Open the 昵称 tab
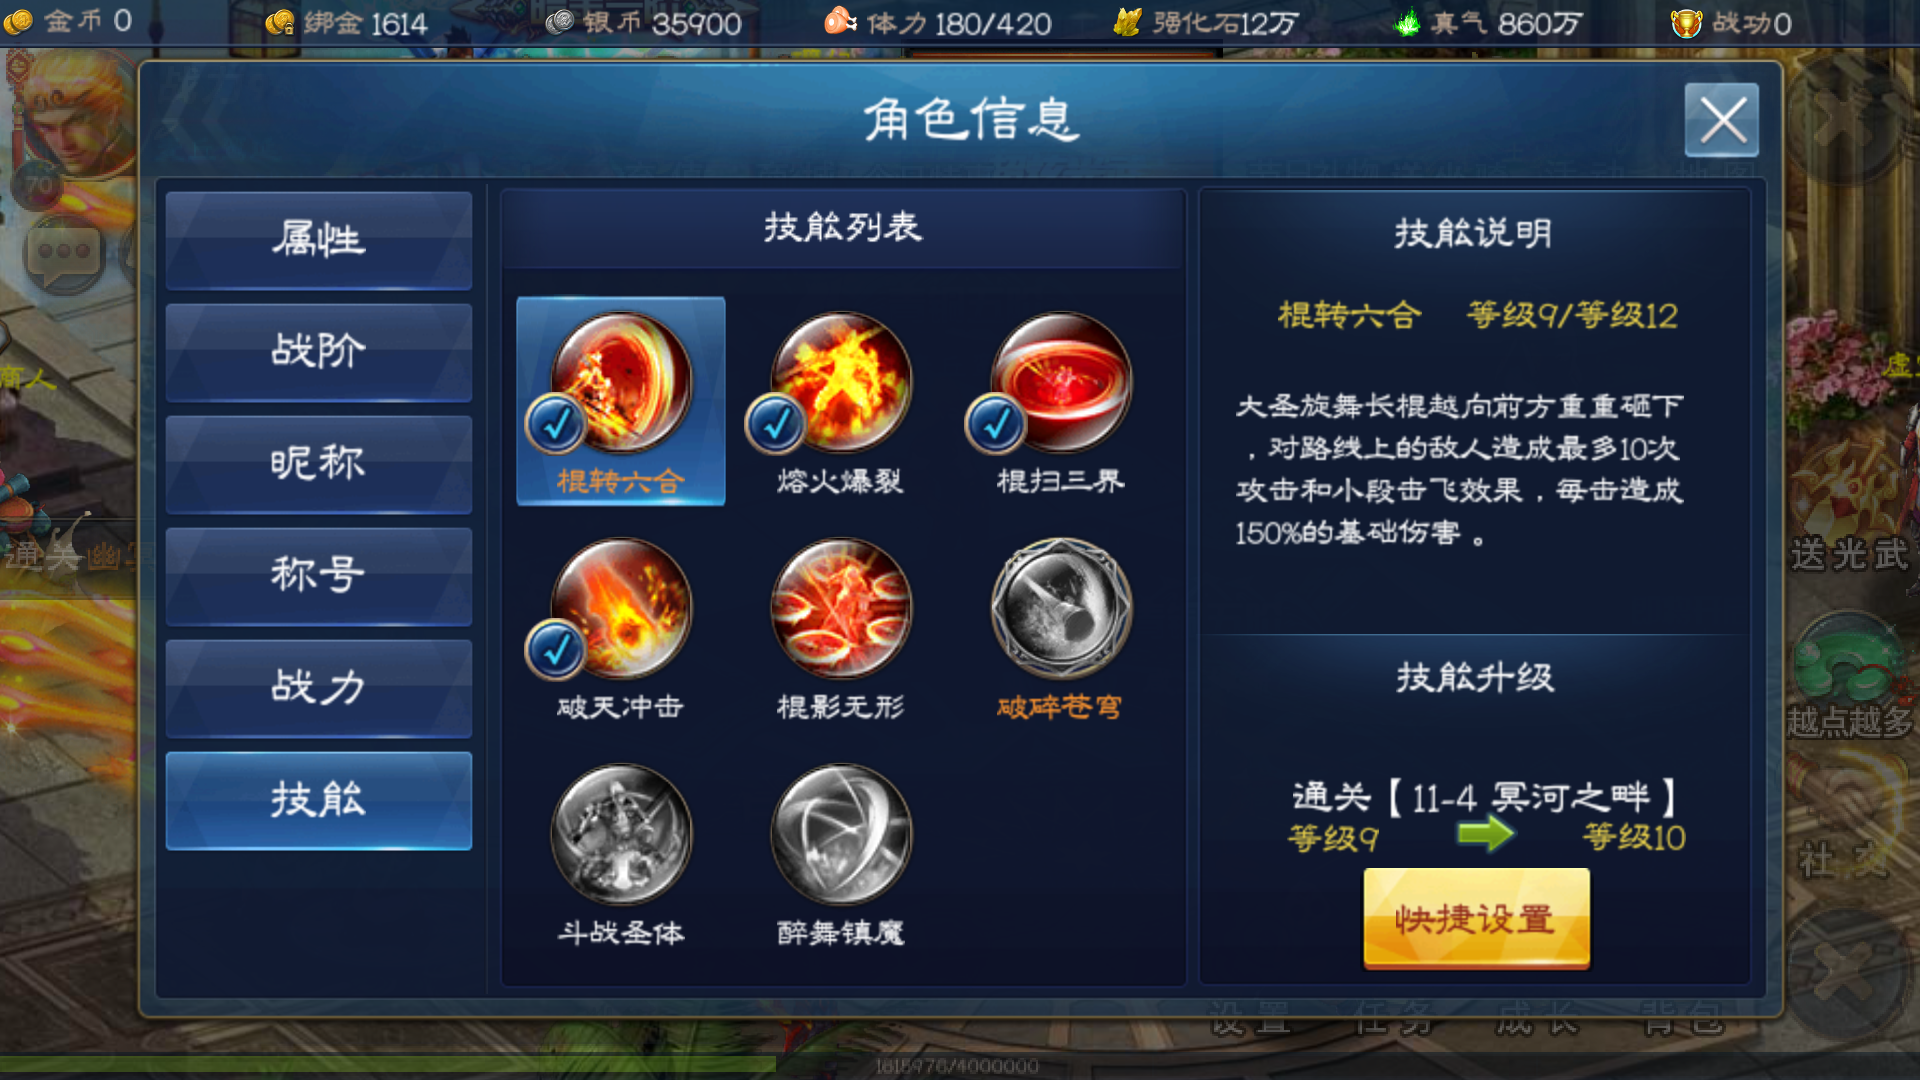 coord(319,464)
